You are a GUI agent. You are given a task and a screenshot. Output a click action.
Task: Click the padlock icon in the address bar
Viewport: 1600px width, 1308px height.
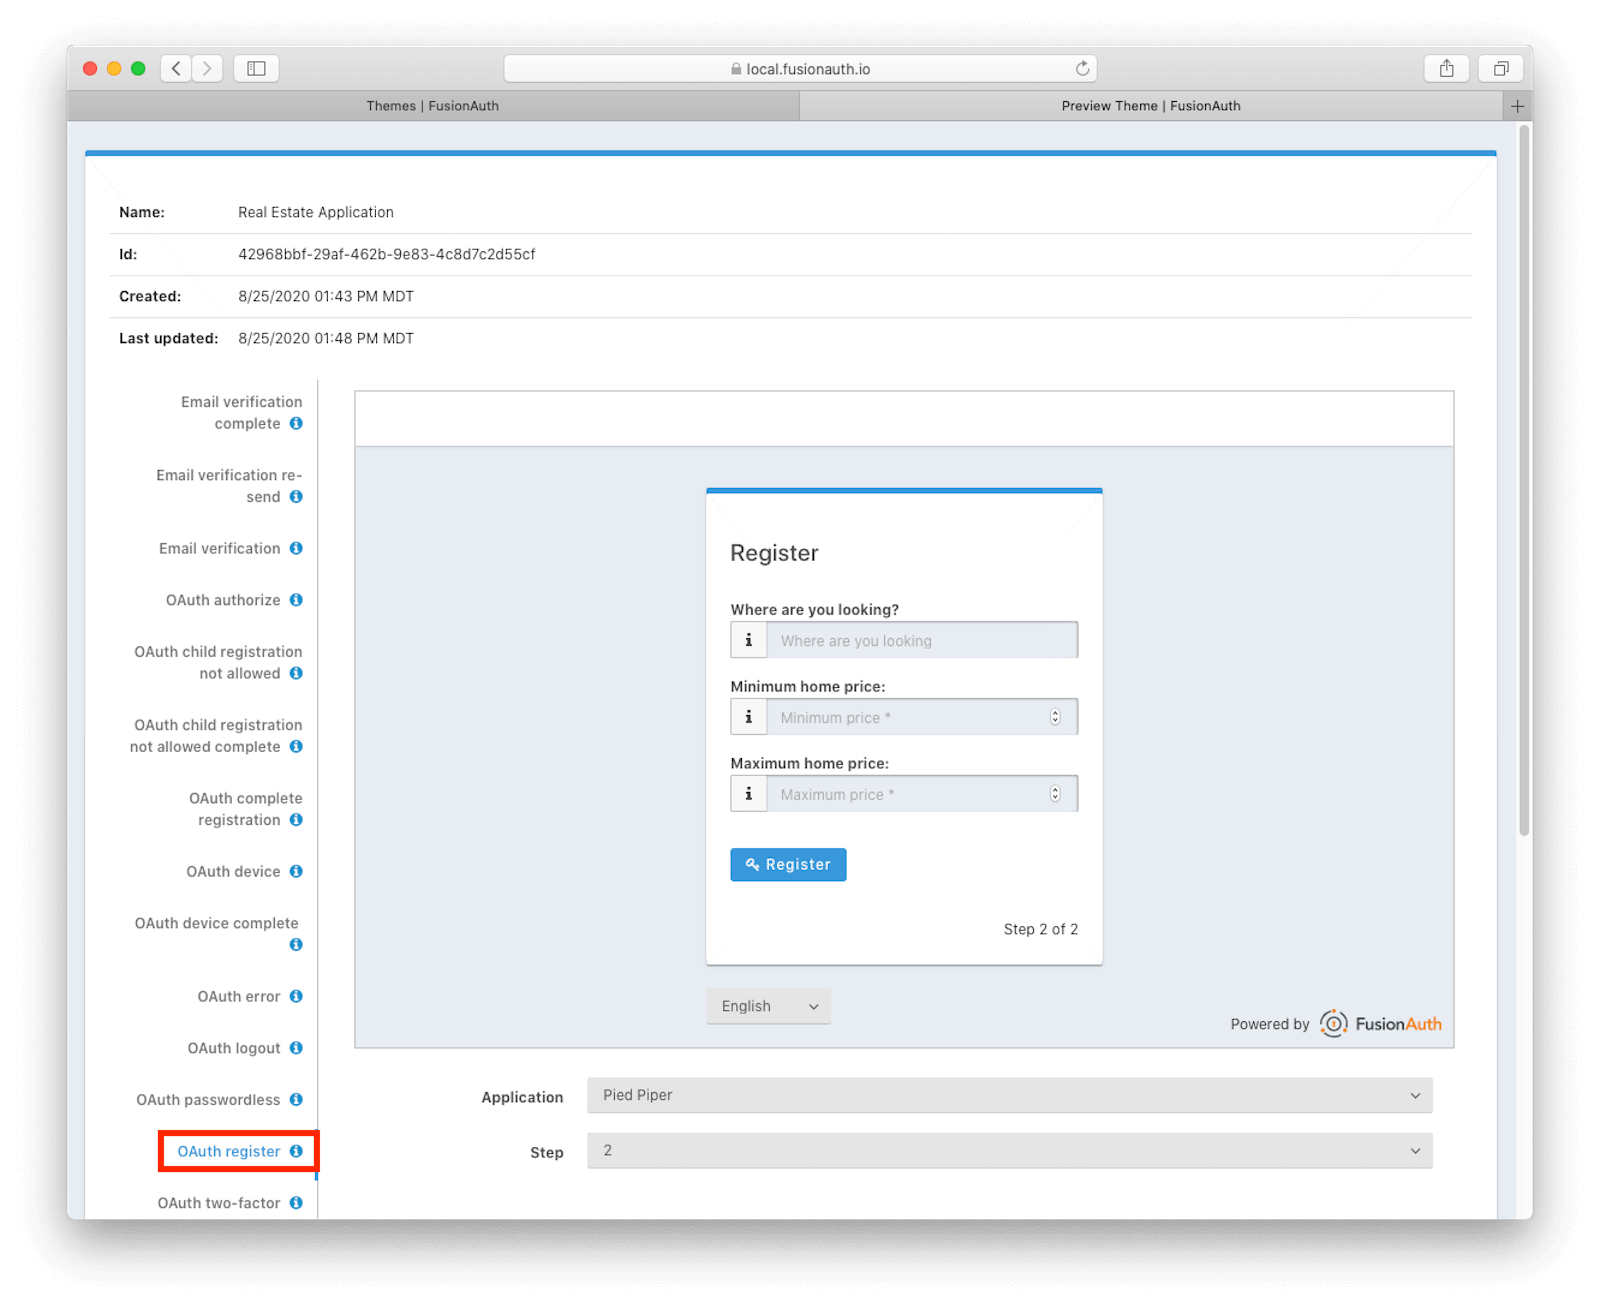736,69
